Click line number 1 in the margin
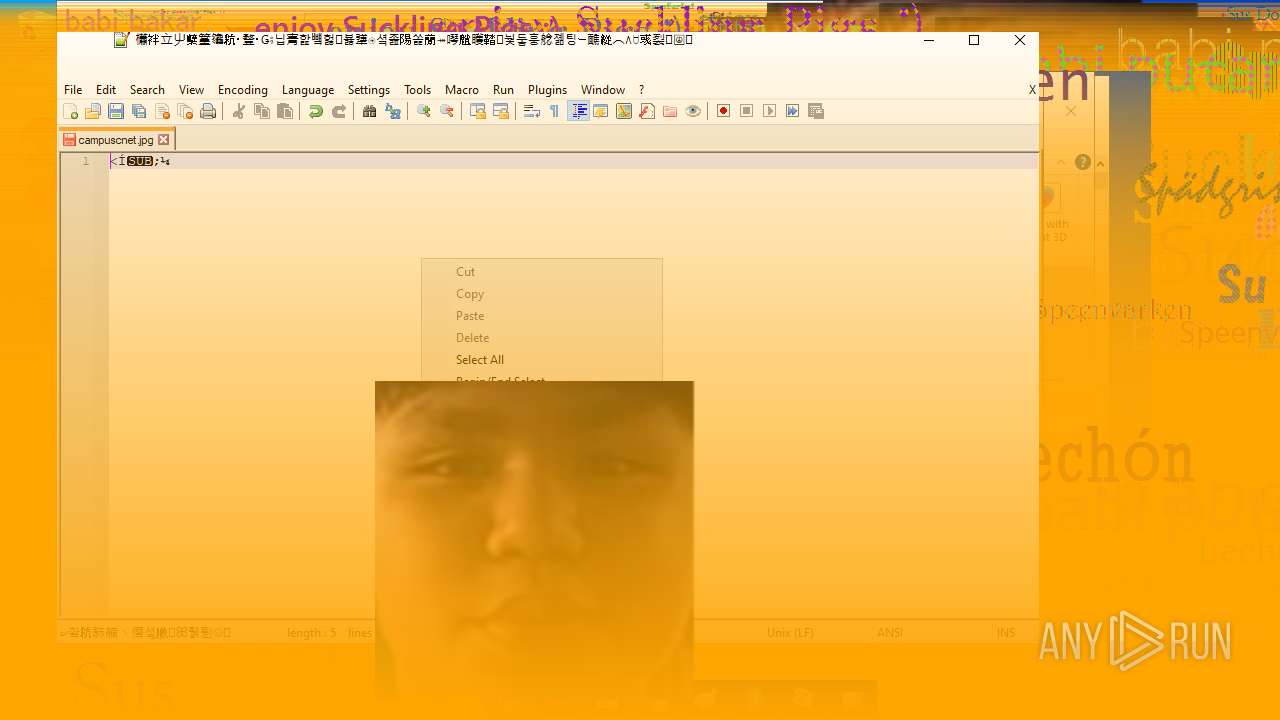 (x=86, y=161)
